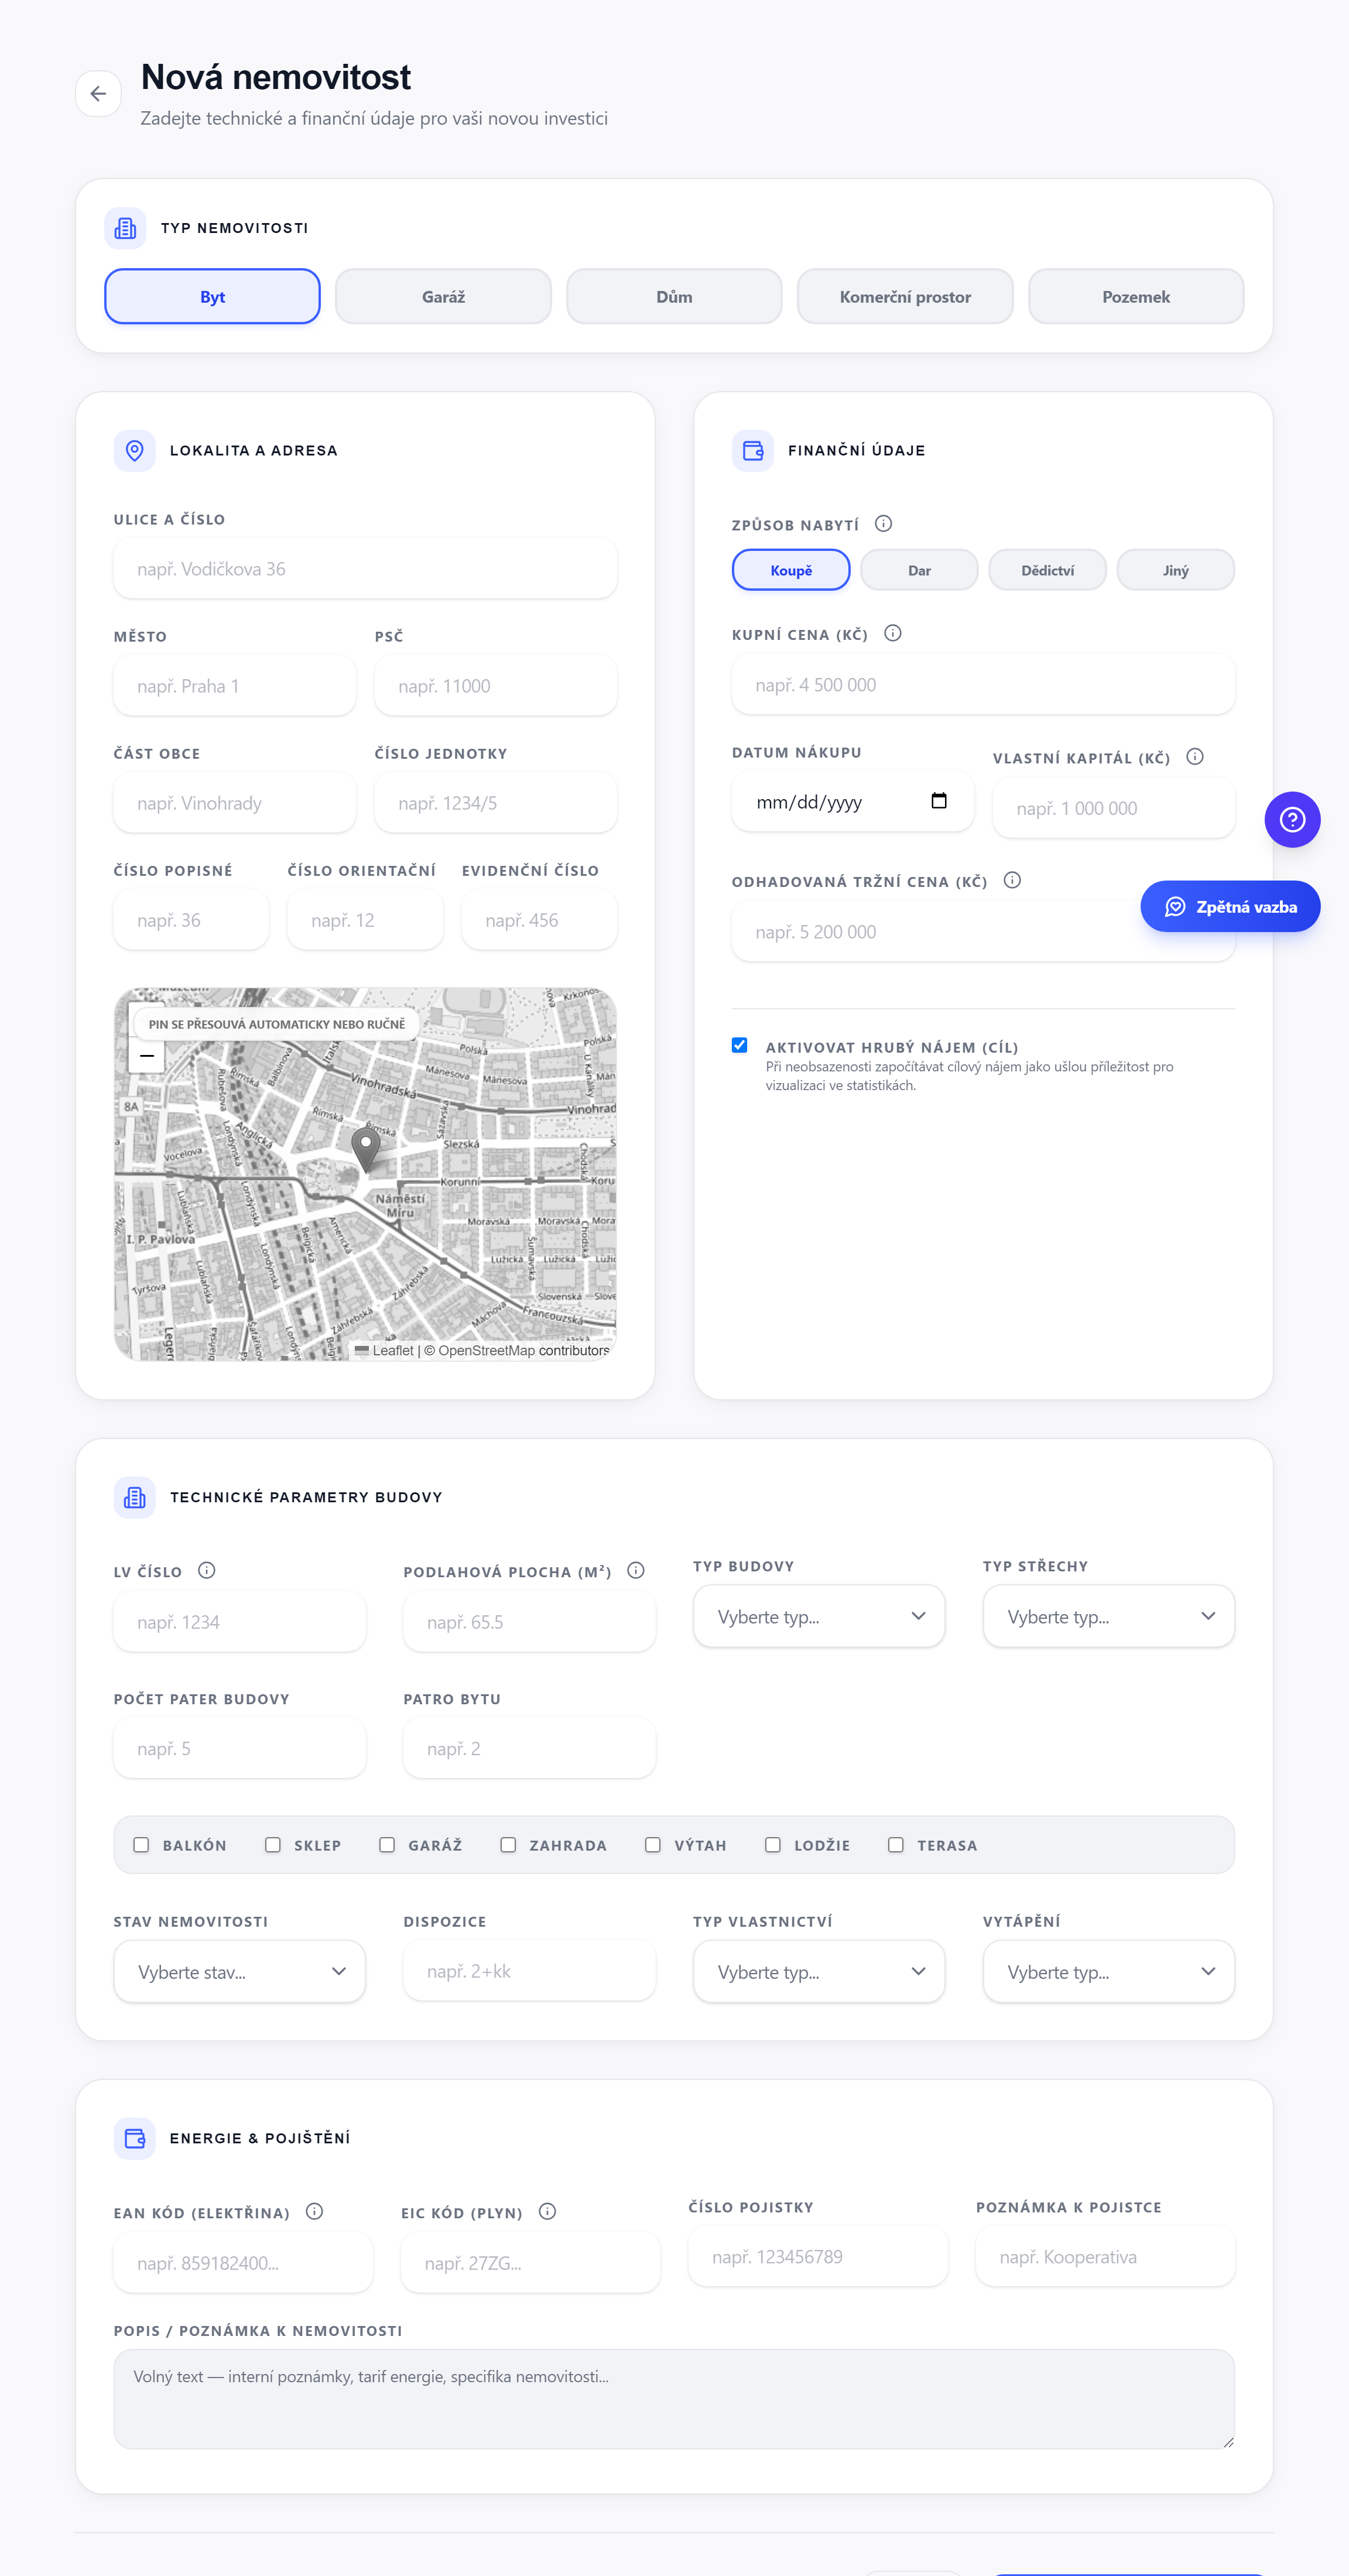Screen dimensions: 1349x2576
Task: Click the Lokalita a adresa pin icon
Action: (134, 451)
